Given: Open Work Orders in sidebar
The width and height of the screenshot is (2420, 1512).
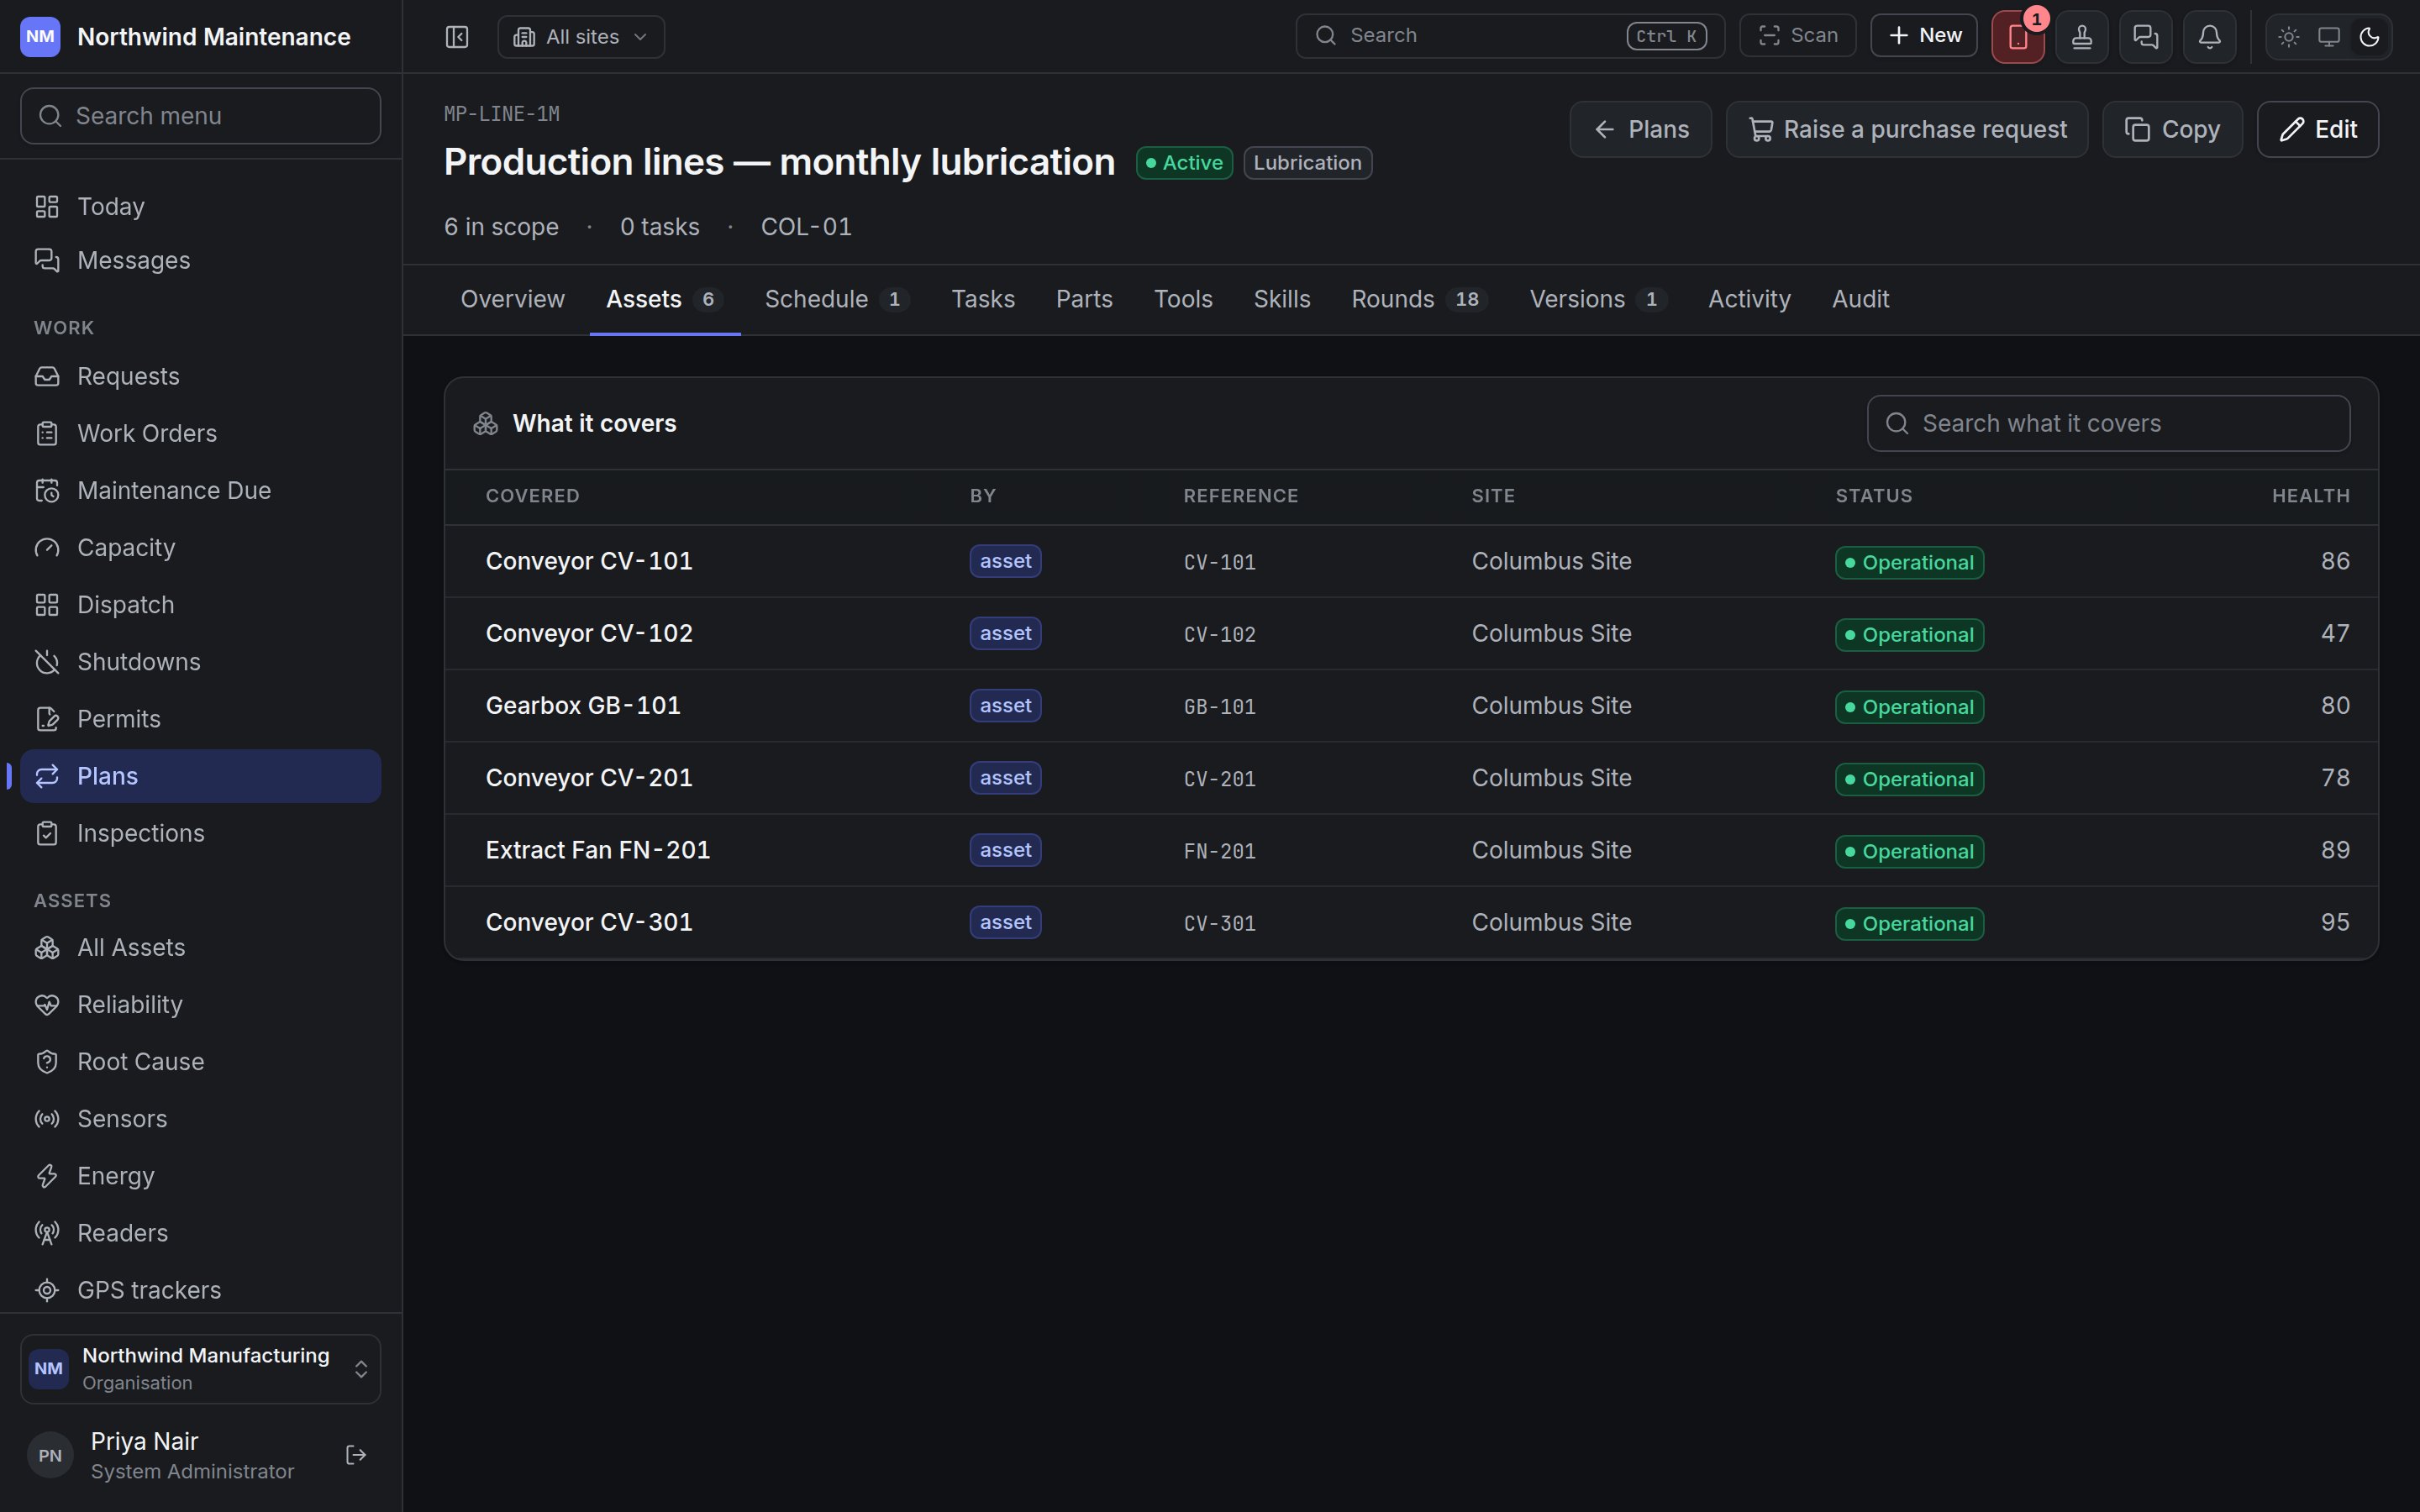Looking at the screenshot, I should (200, 433).
